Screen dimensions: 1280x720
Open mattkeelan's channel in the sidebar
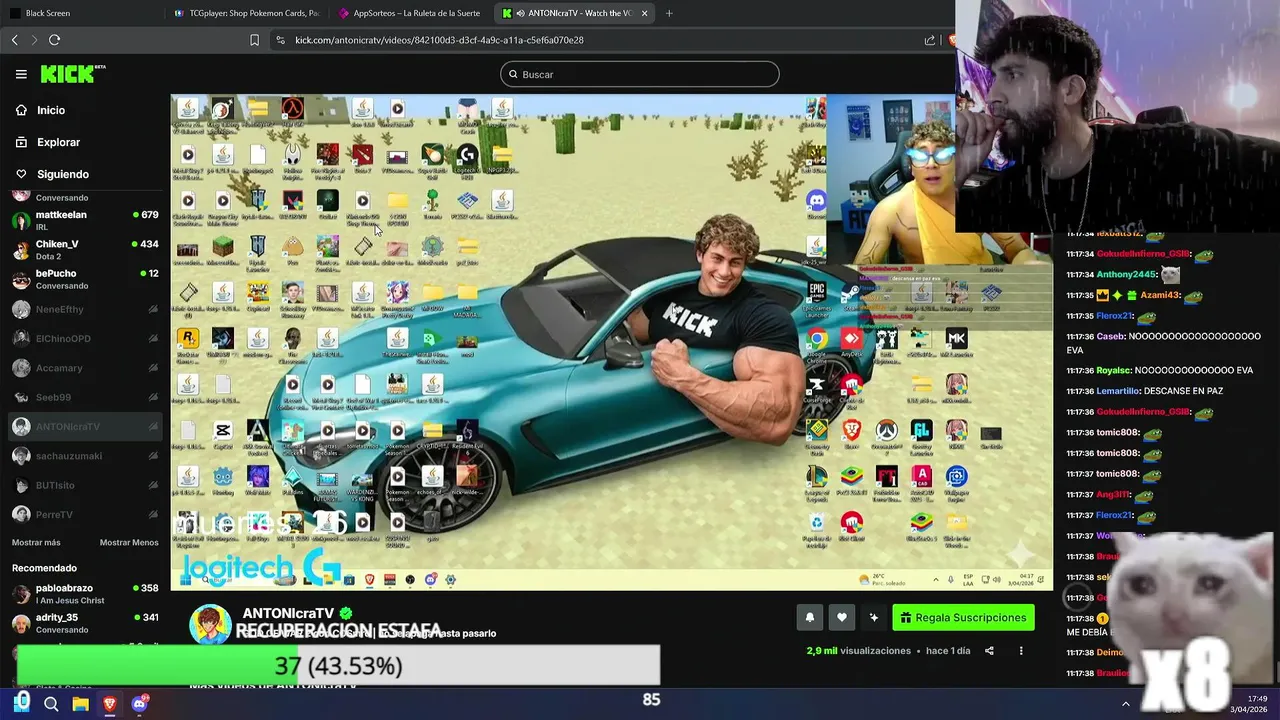click(85, 220)
